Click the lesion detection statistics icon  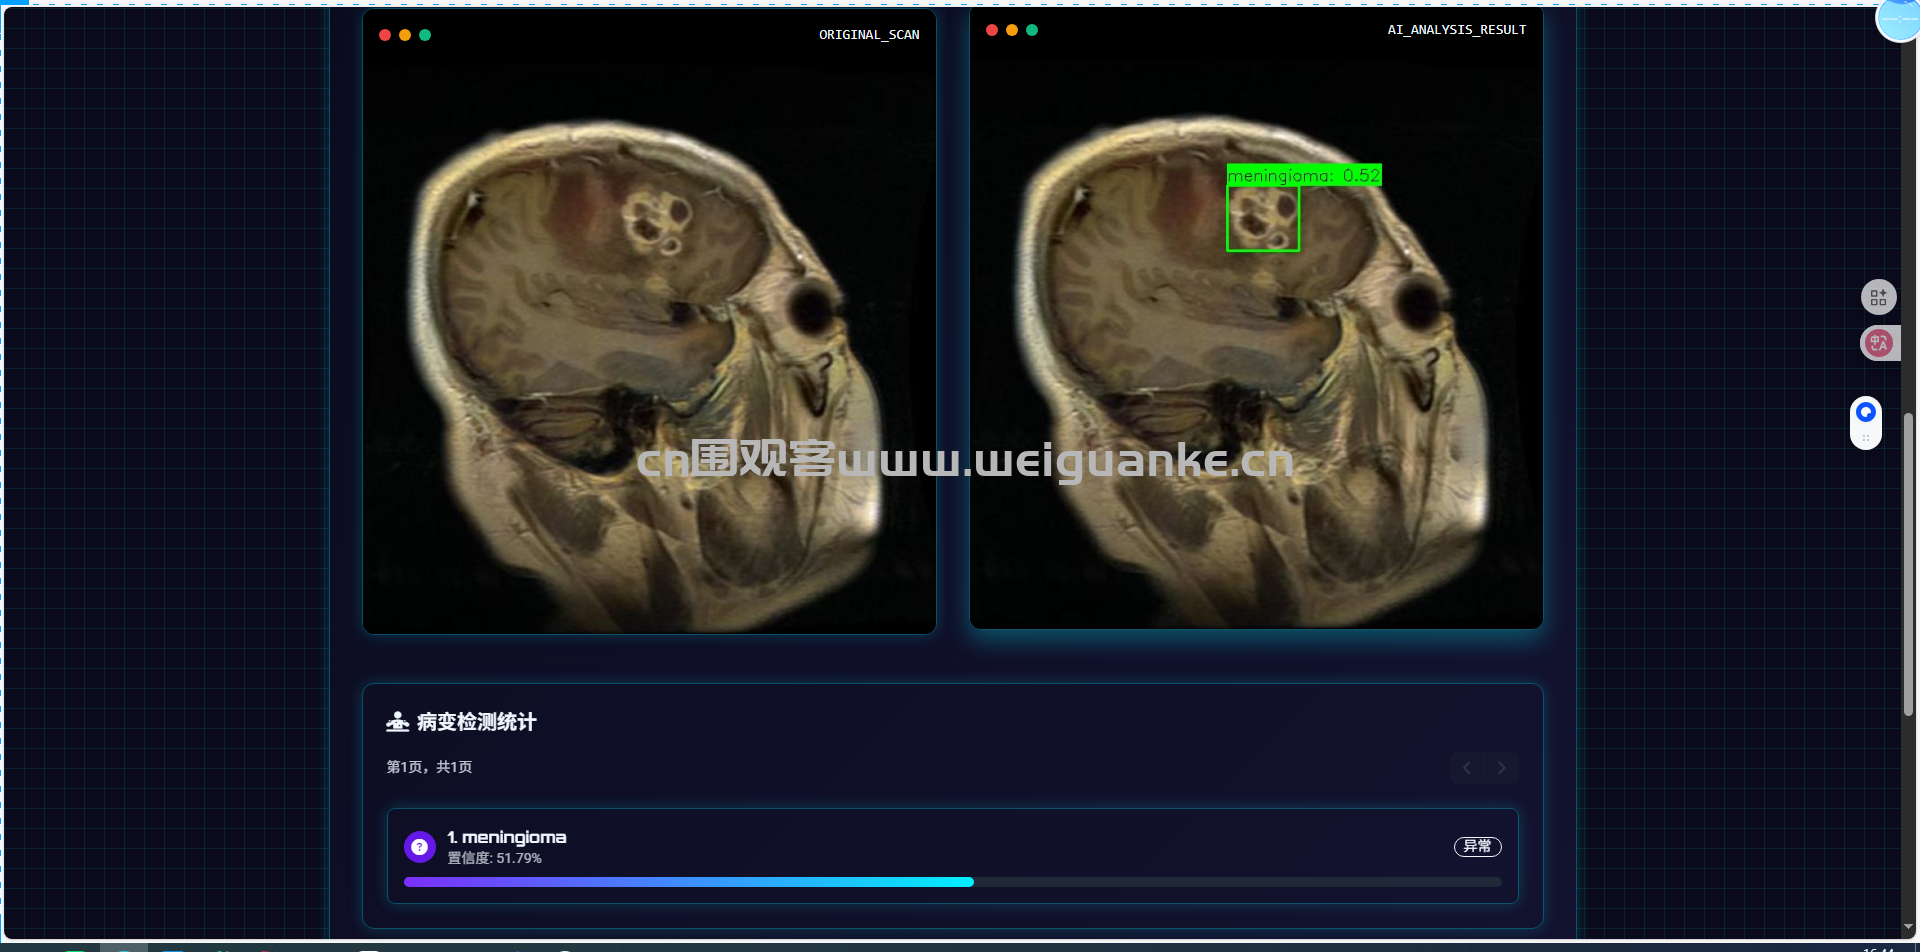[398, 722]
